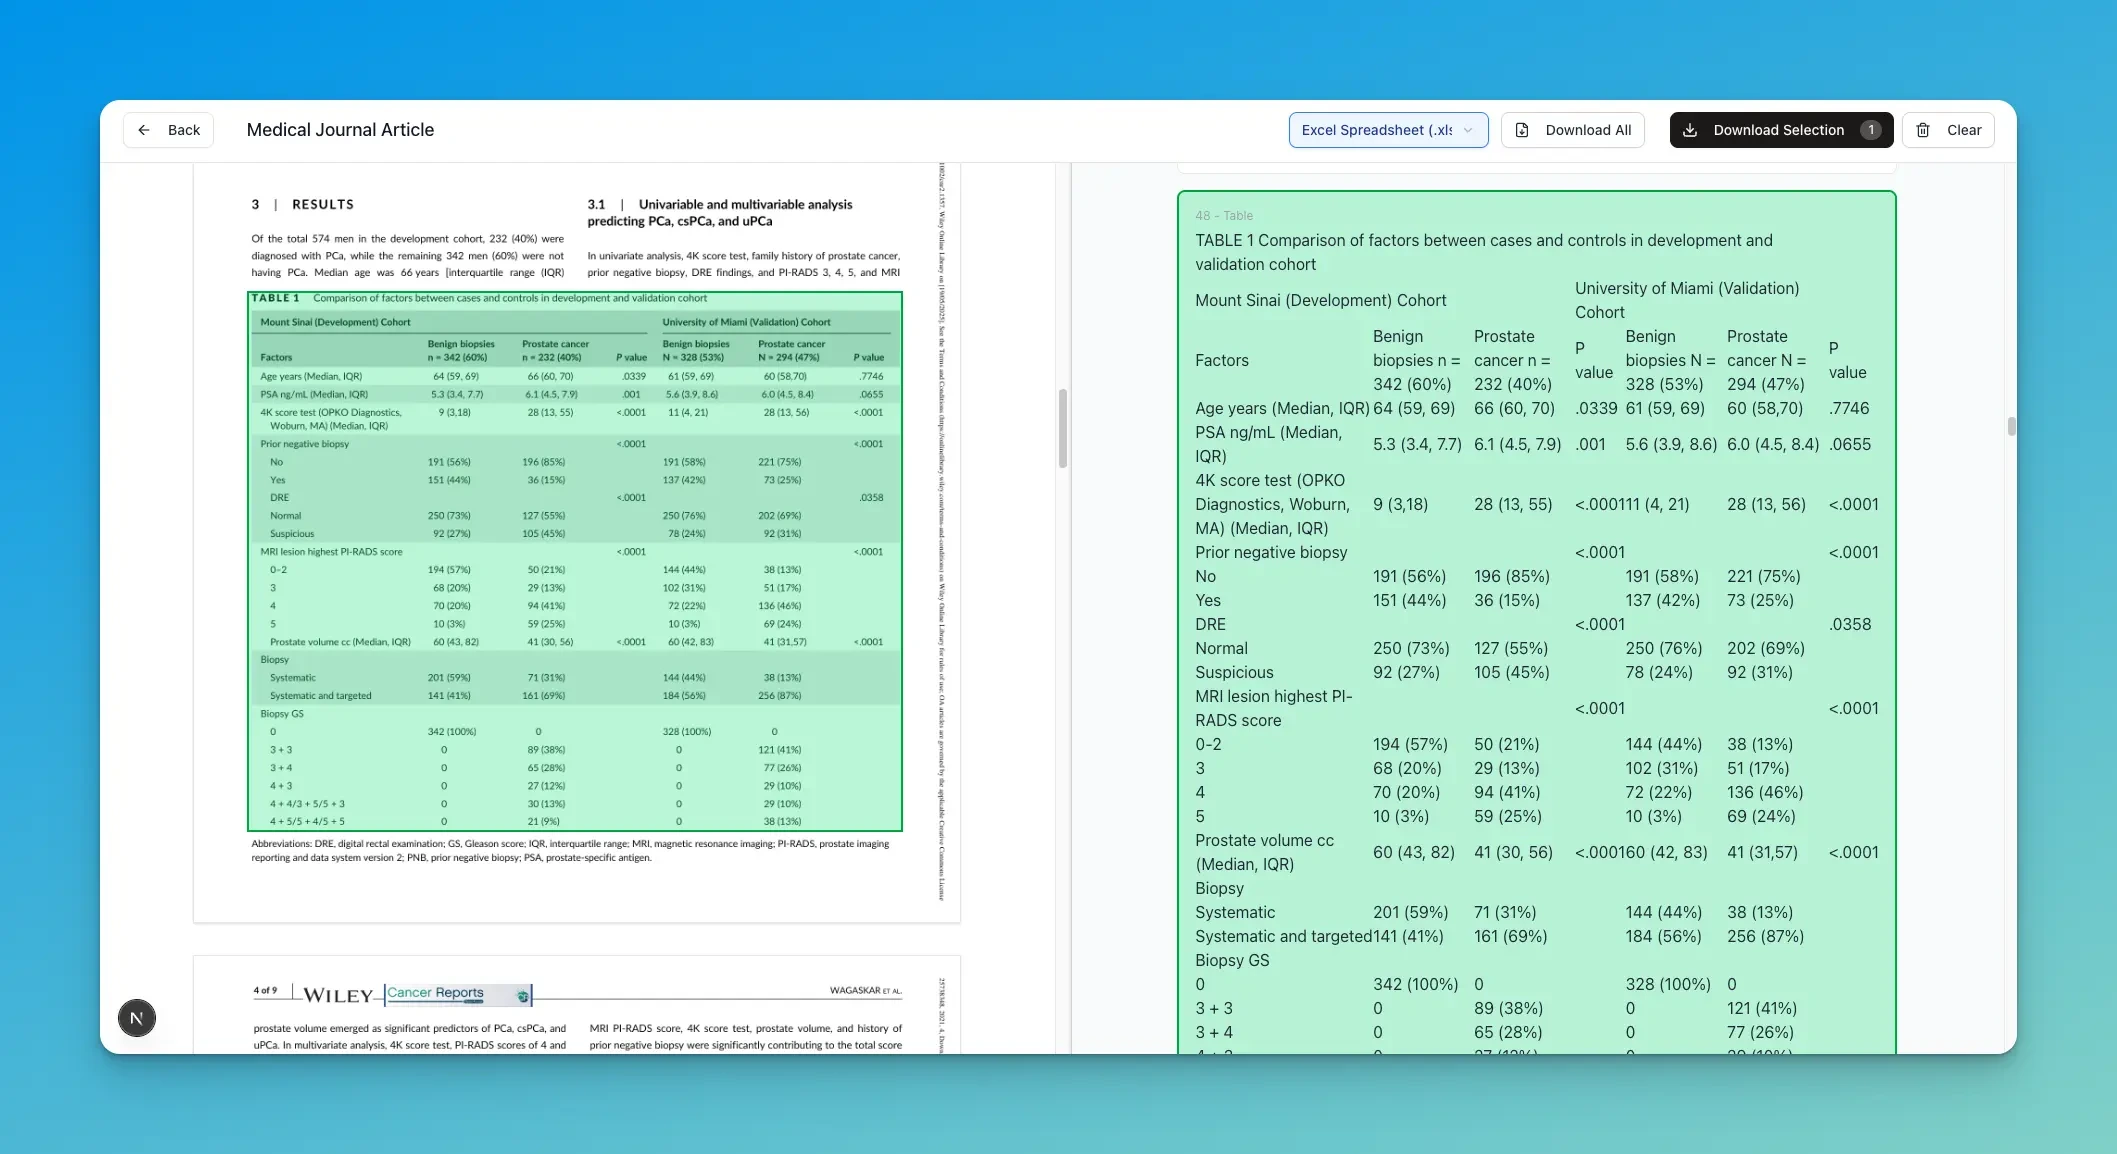Click the Download All button text

pos(1588,130)
